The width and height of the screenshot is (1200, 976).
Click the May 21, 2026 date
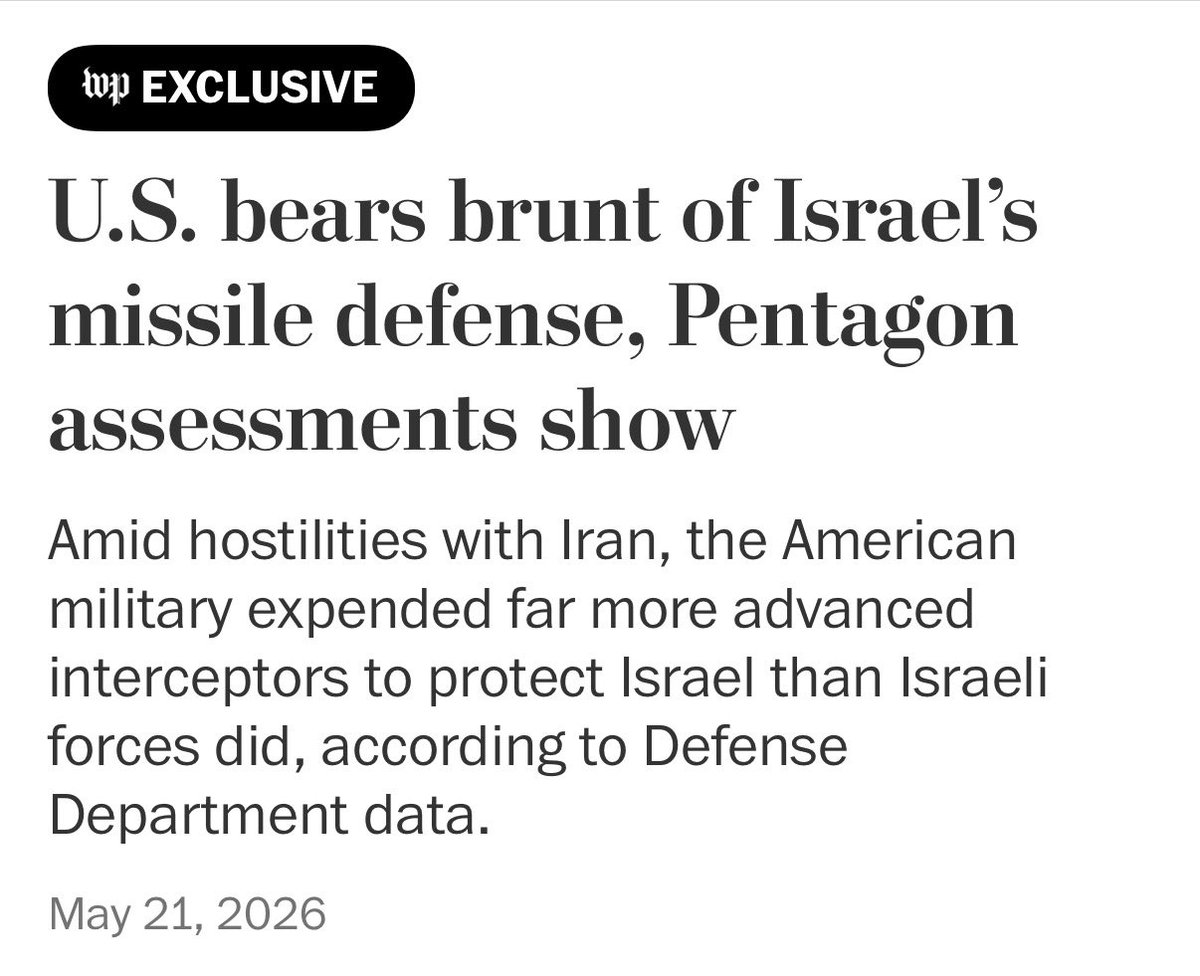[x=187, y=914]
